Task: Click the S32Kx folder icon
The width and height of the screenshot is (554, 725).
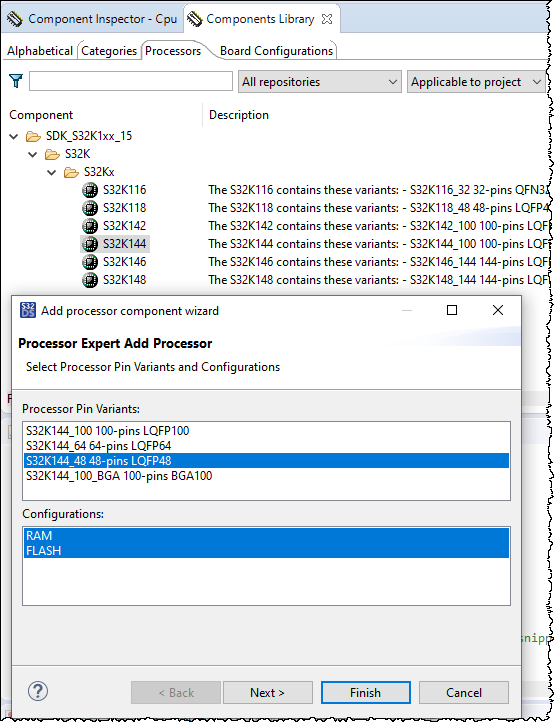Action: 71,172
